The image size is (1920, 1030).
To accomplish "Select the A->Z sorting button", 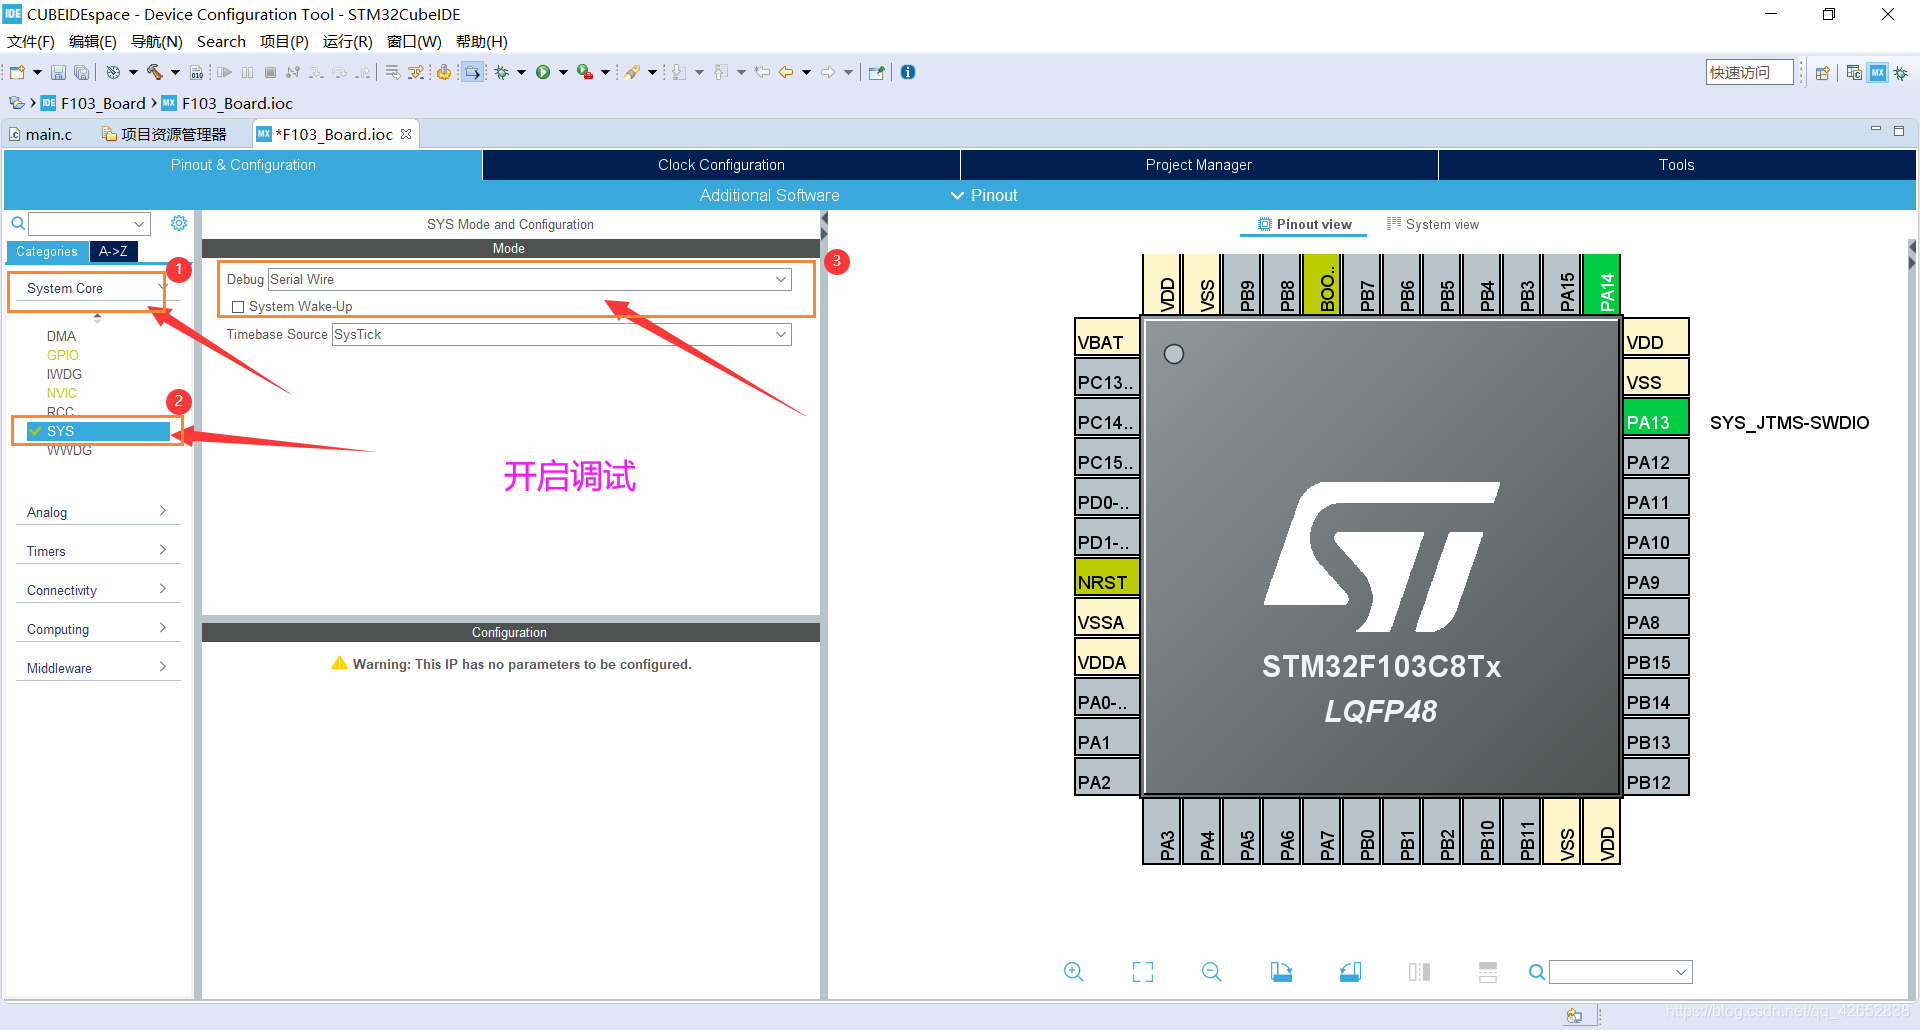I will pos(113,252).
